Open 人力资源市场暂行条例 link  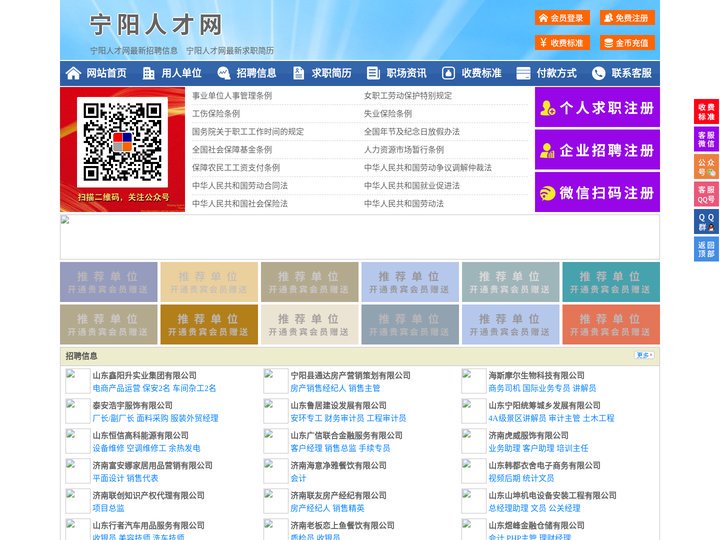coord(404,150)
